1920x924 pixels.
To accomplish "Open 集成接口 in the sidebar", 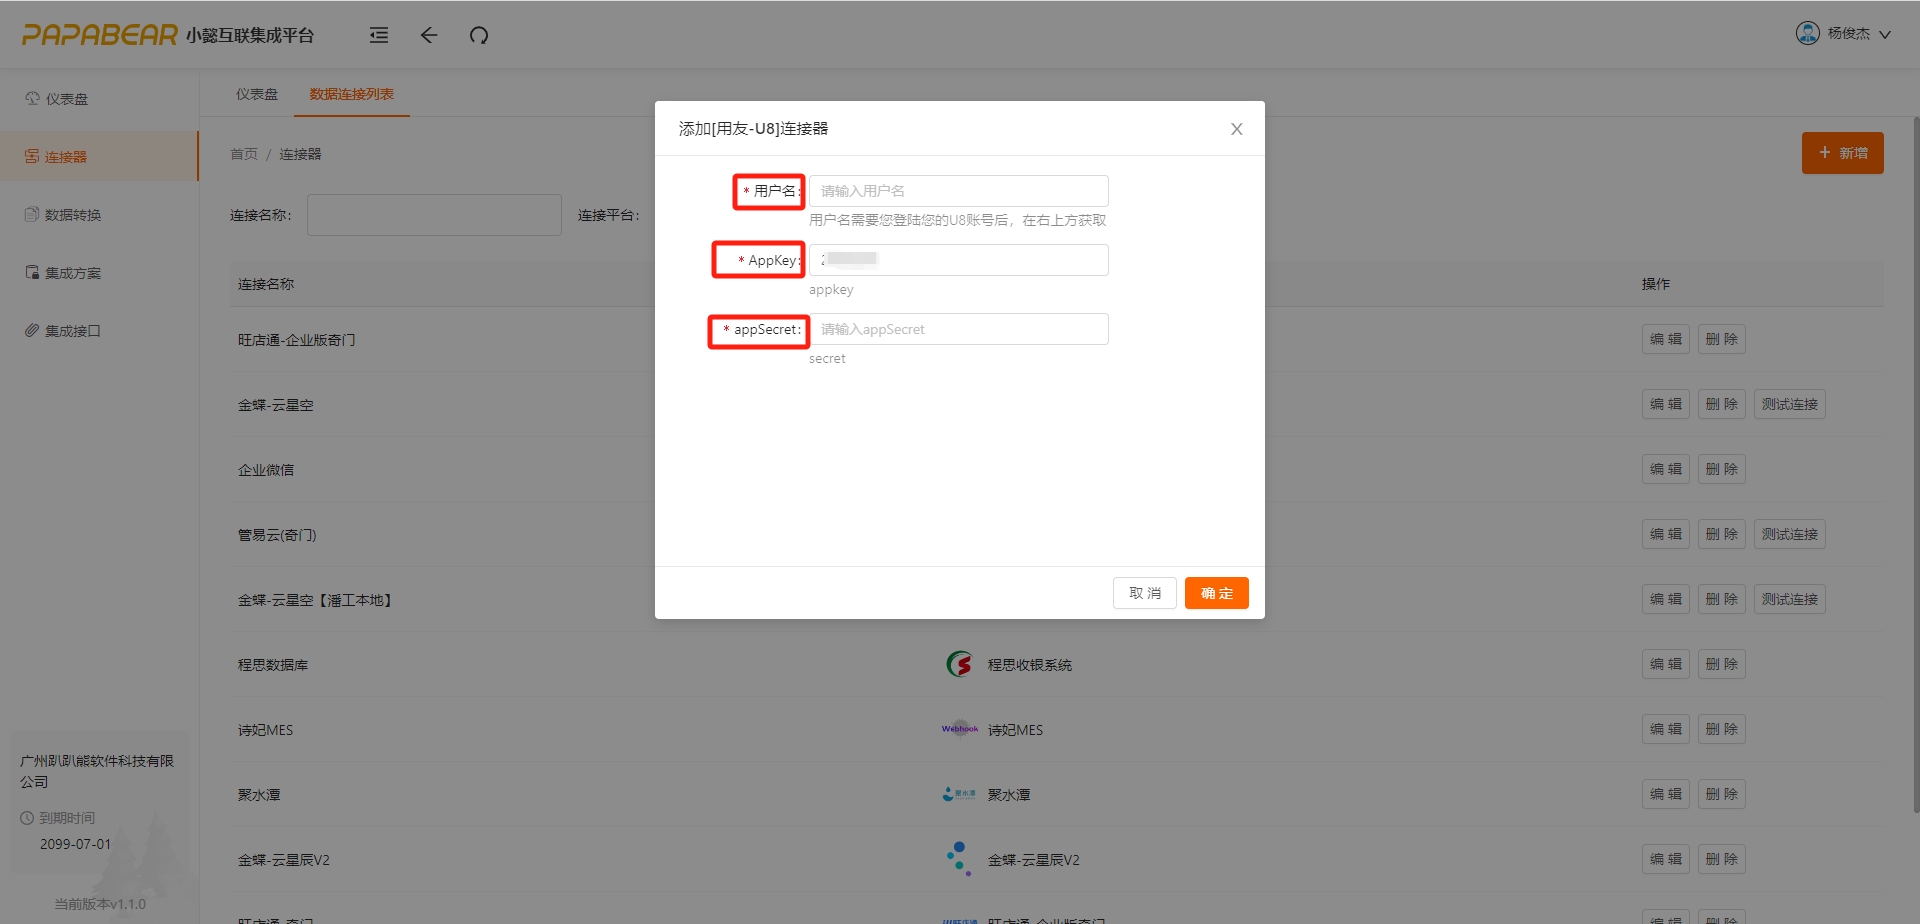I will 72,331.
